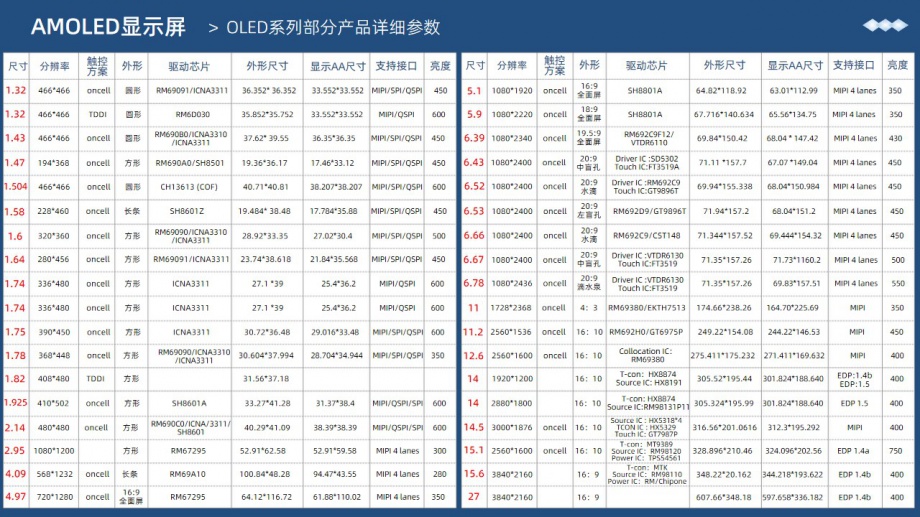Click the RM6D030 driver chip cell

[189, 114]
